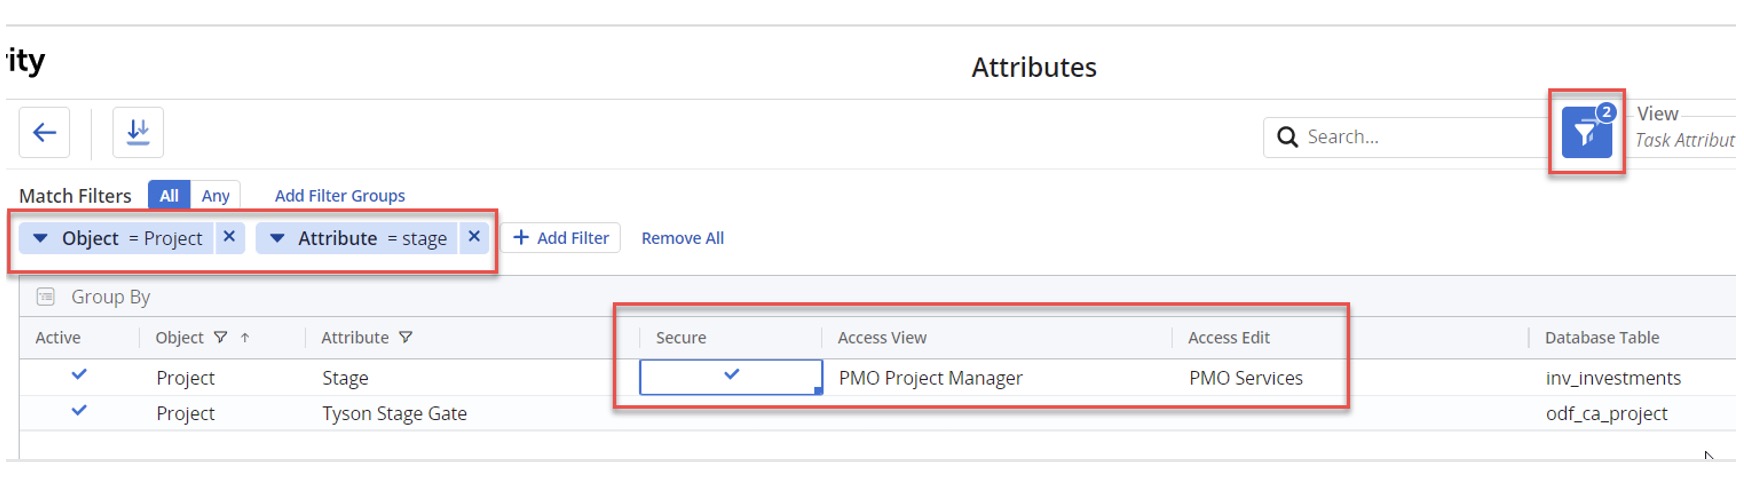This screenshot has width=1744, height=492.
Task: Click the Remove All filters link
Action: pos(683,238)
